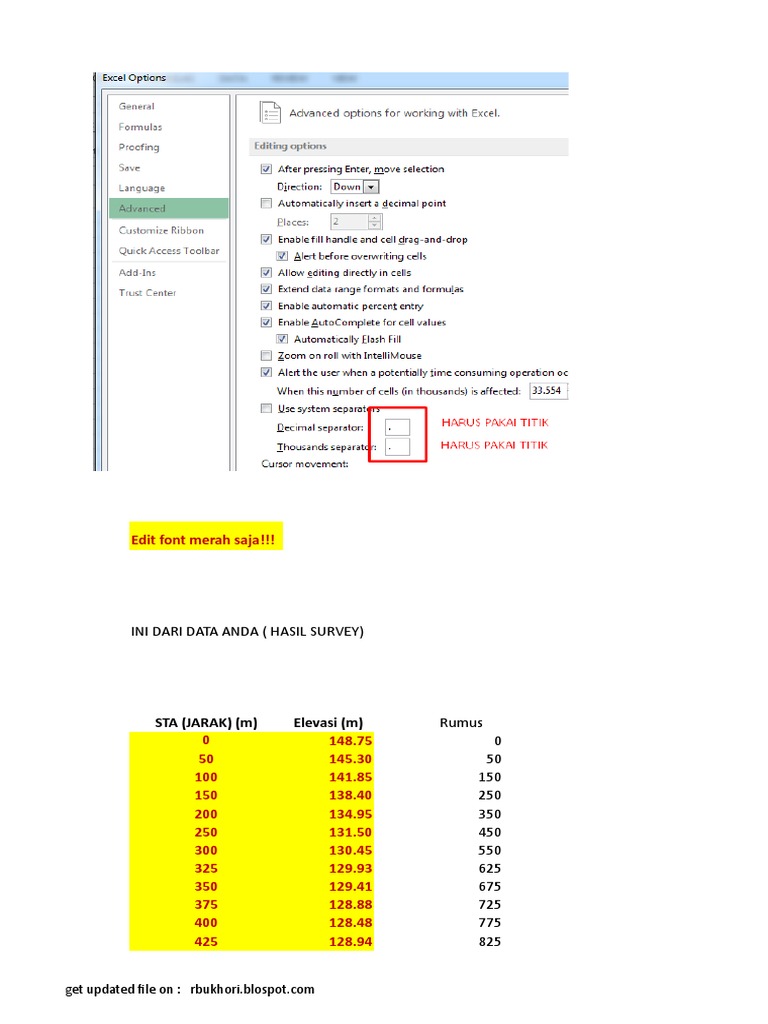768x1024 pixels.
Task: Open the Add-Ins category
Action: (x=137, y=273)
